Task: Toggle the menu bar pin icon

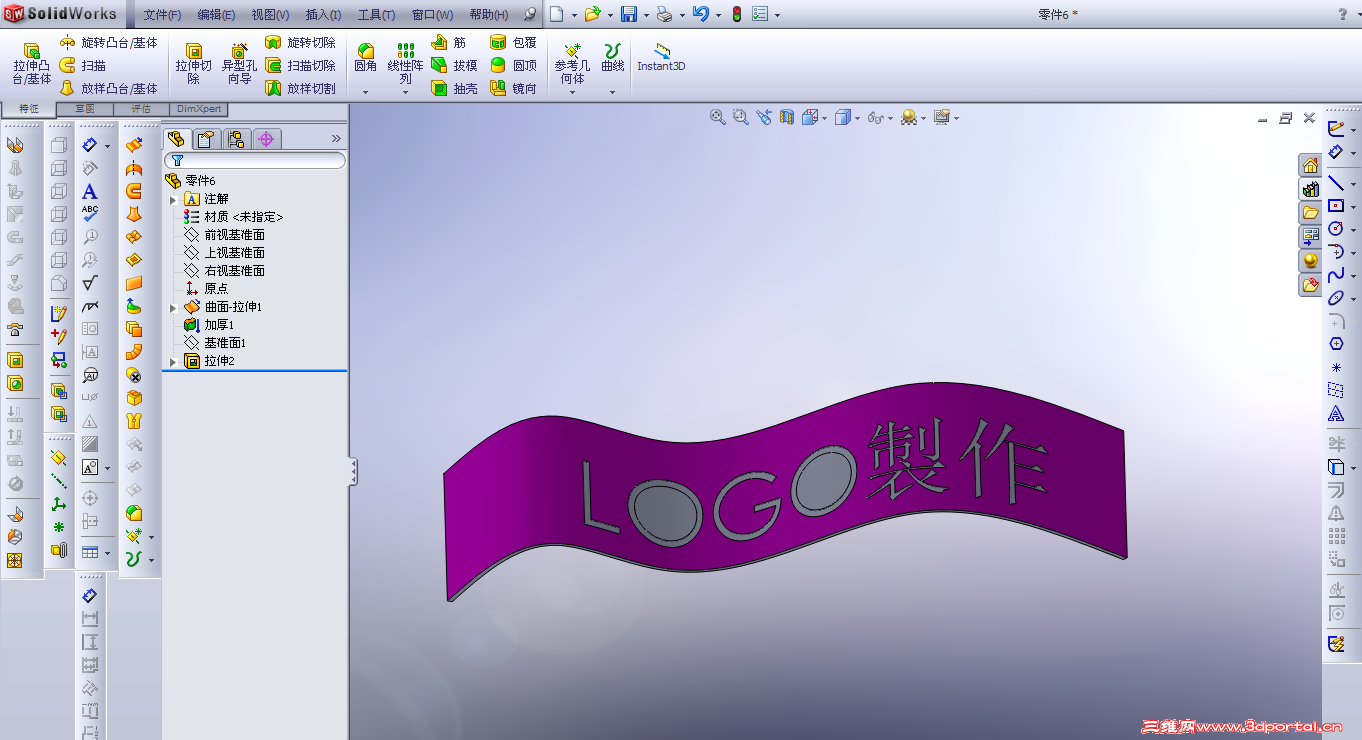Action: (530, 15)
